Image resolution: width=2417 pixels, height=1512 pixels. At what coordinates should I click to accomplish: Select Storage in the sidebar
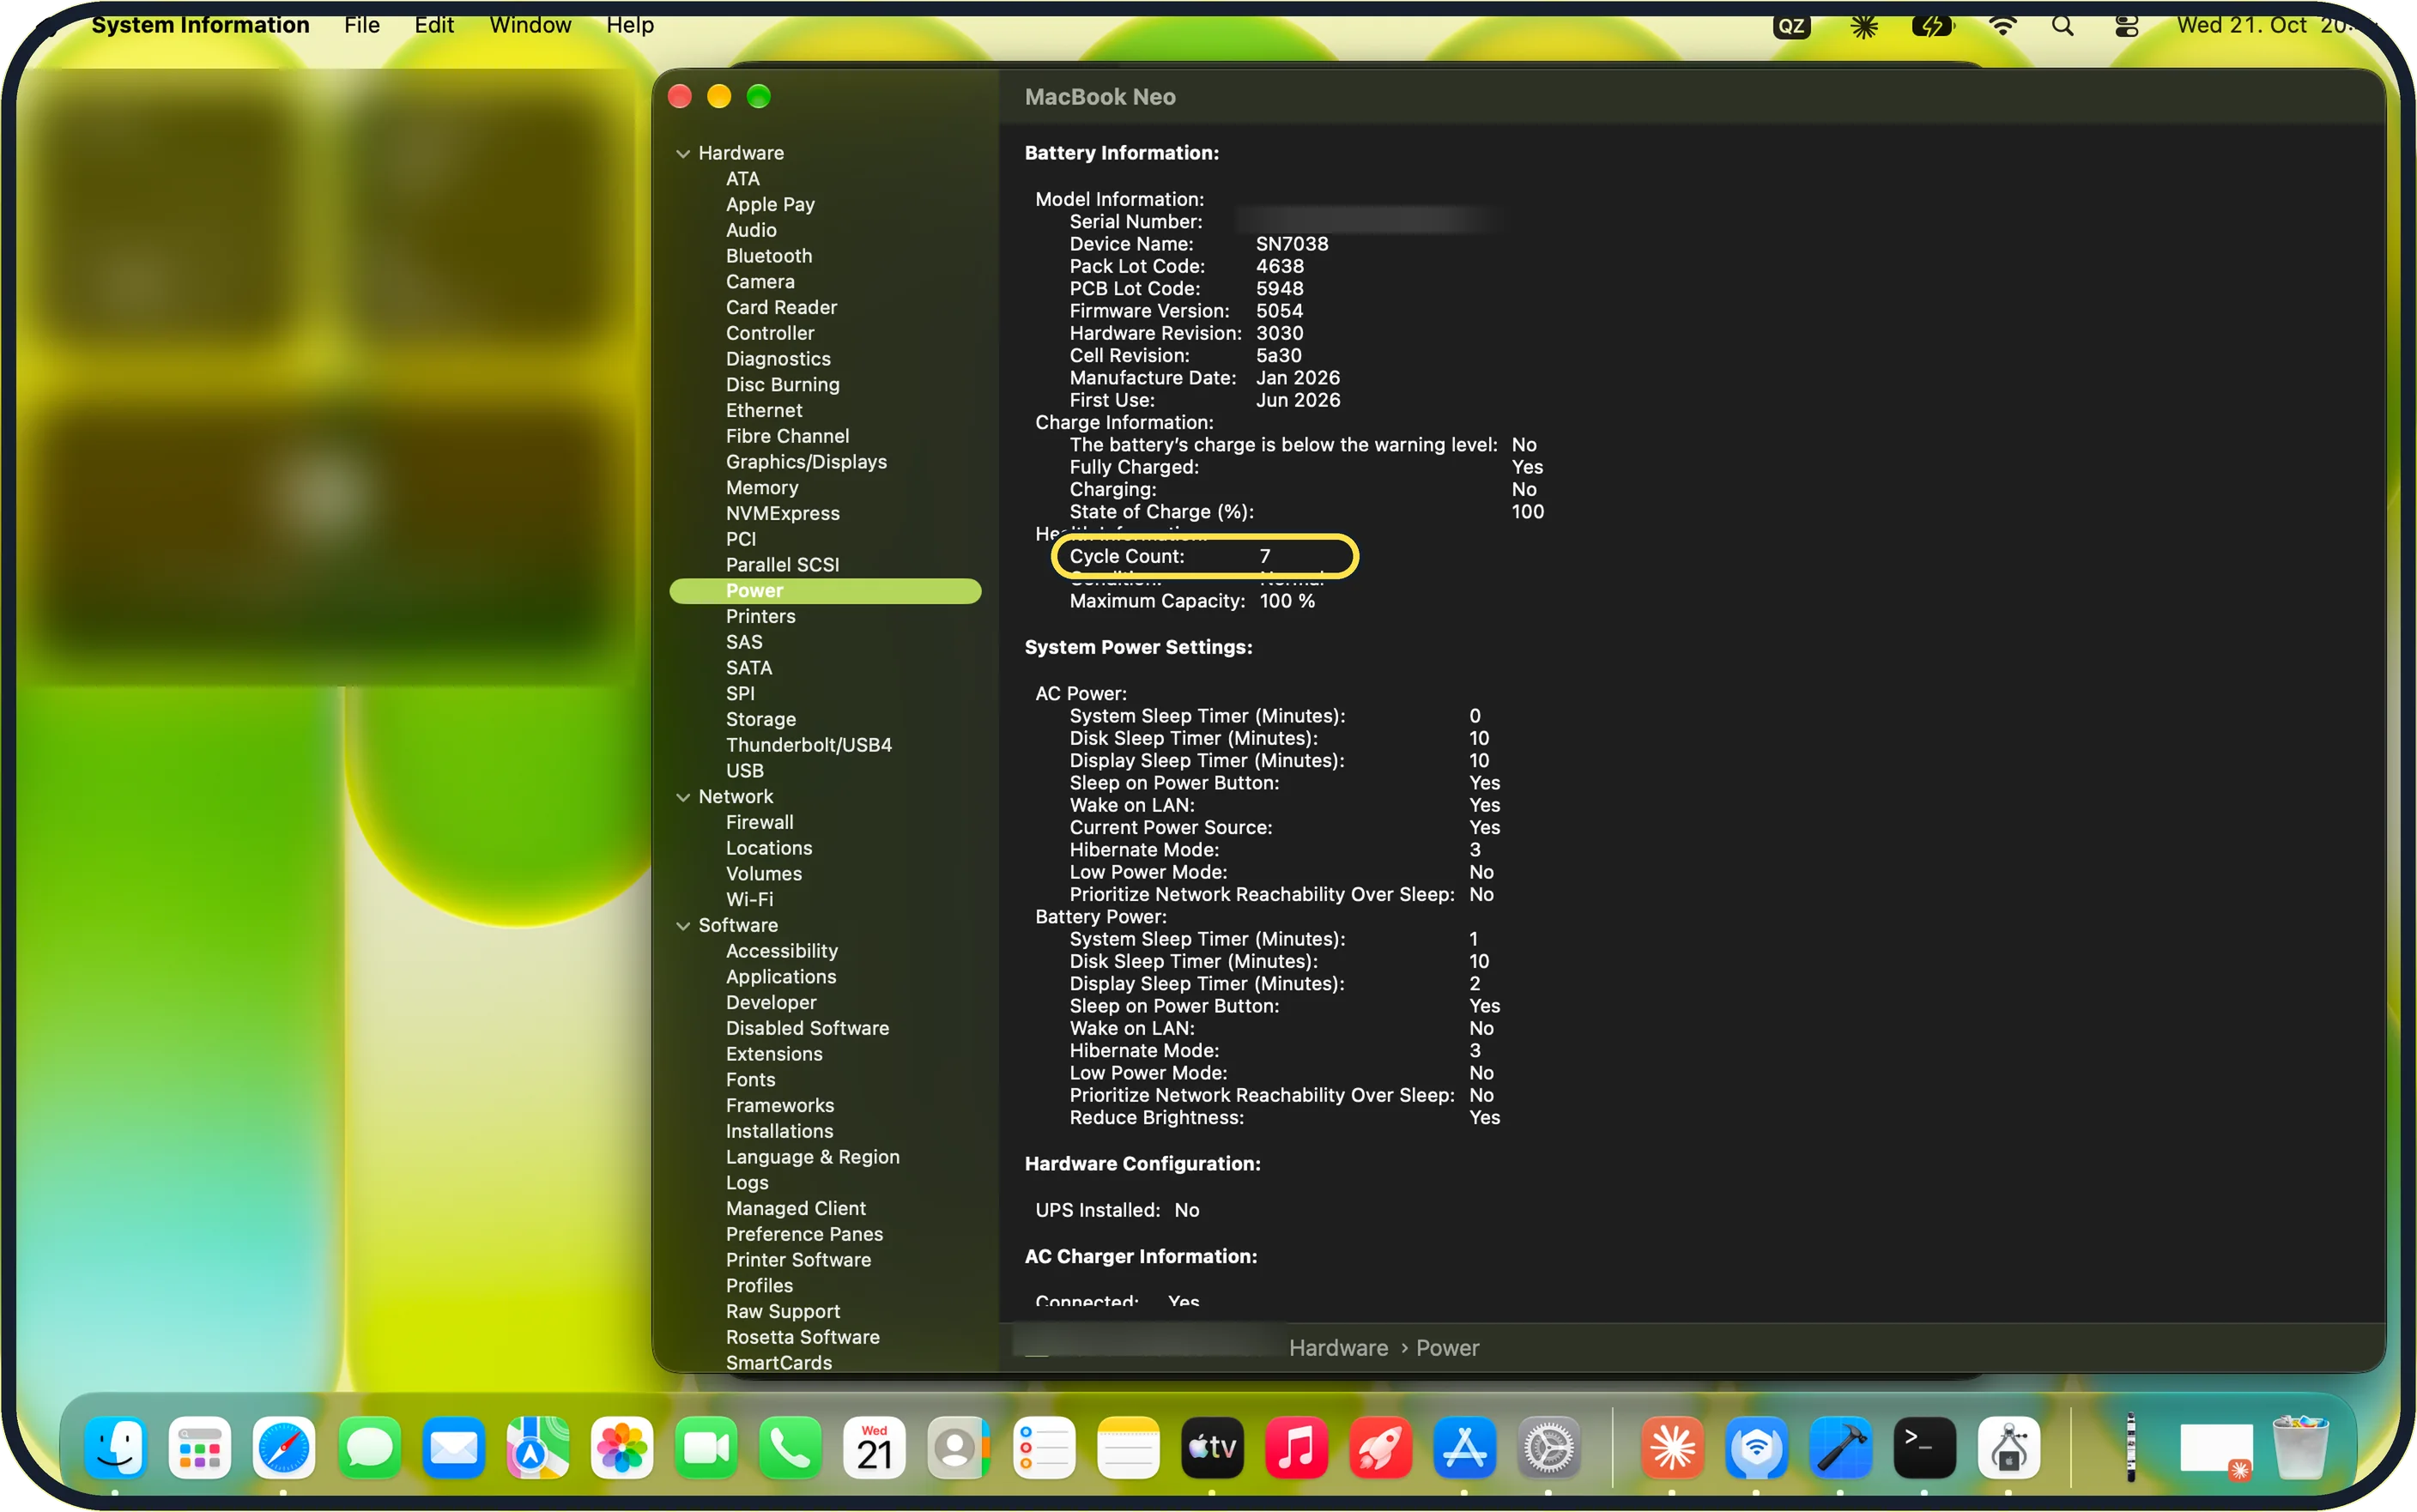coord(760,720)
